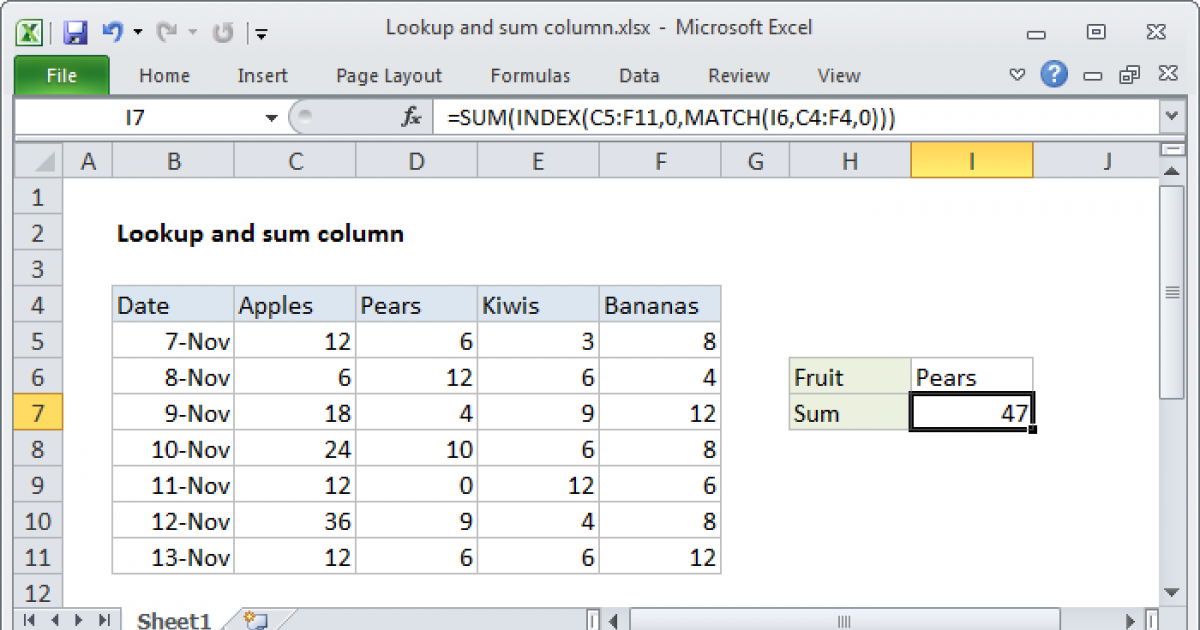The image size is (1200, 630).
Task: Click the Excel application icon in title bar
Action: (31, 32)
